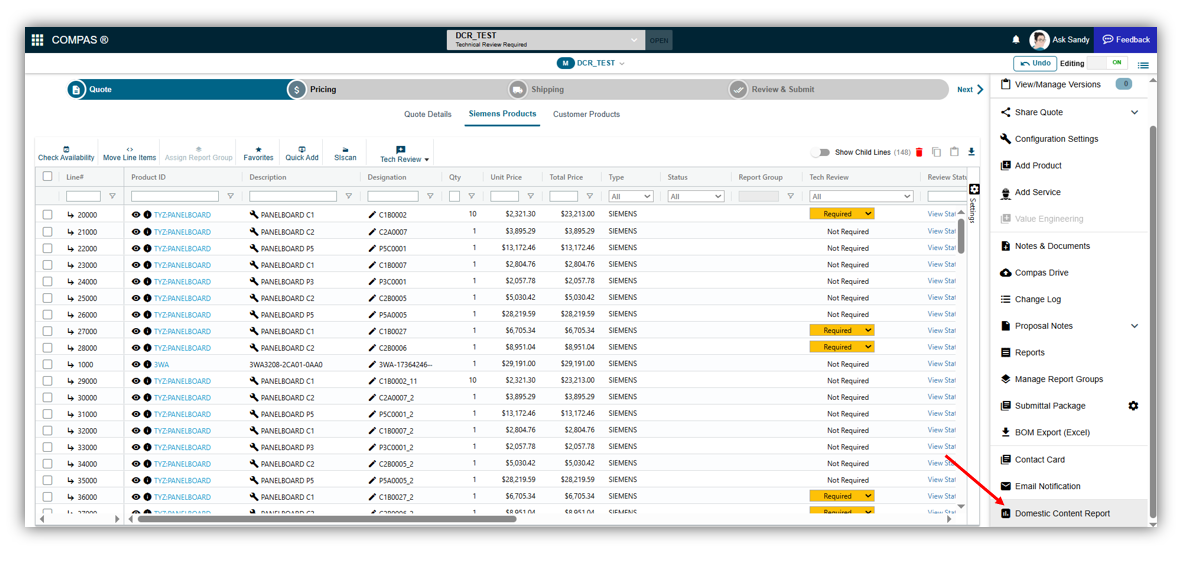Click the grid horizontal scrollbar
Viewport: 1194px width, 561px height.
[327, 519]
